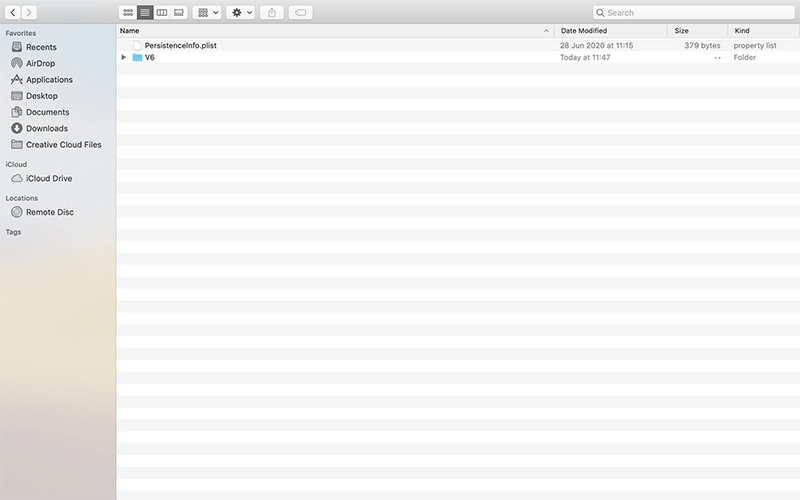Image resolution: width=800 pixels, height=500 pixels.
Task: Click the Today at 11:47 date
Action: (x=585, y=57)
